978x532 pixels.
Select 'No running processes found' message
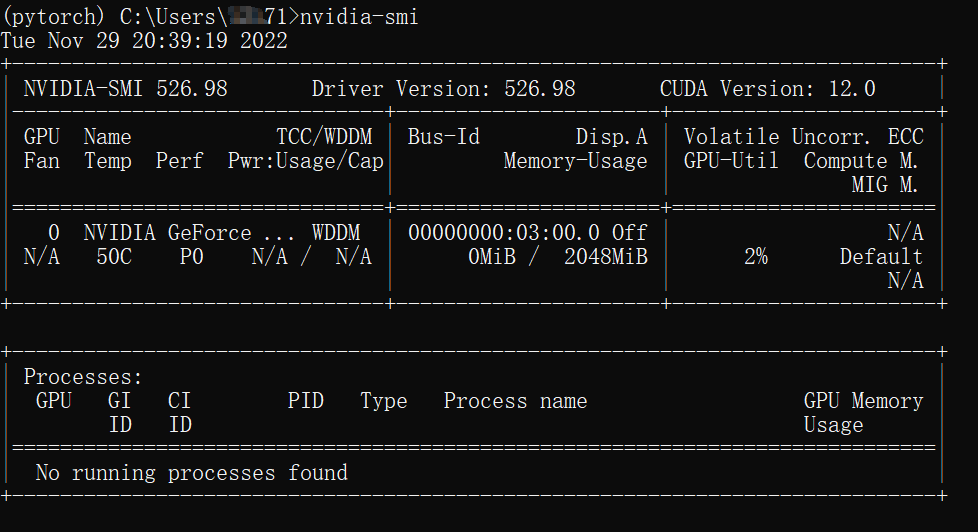click(191, 473)
